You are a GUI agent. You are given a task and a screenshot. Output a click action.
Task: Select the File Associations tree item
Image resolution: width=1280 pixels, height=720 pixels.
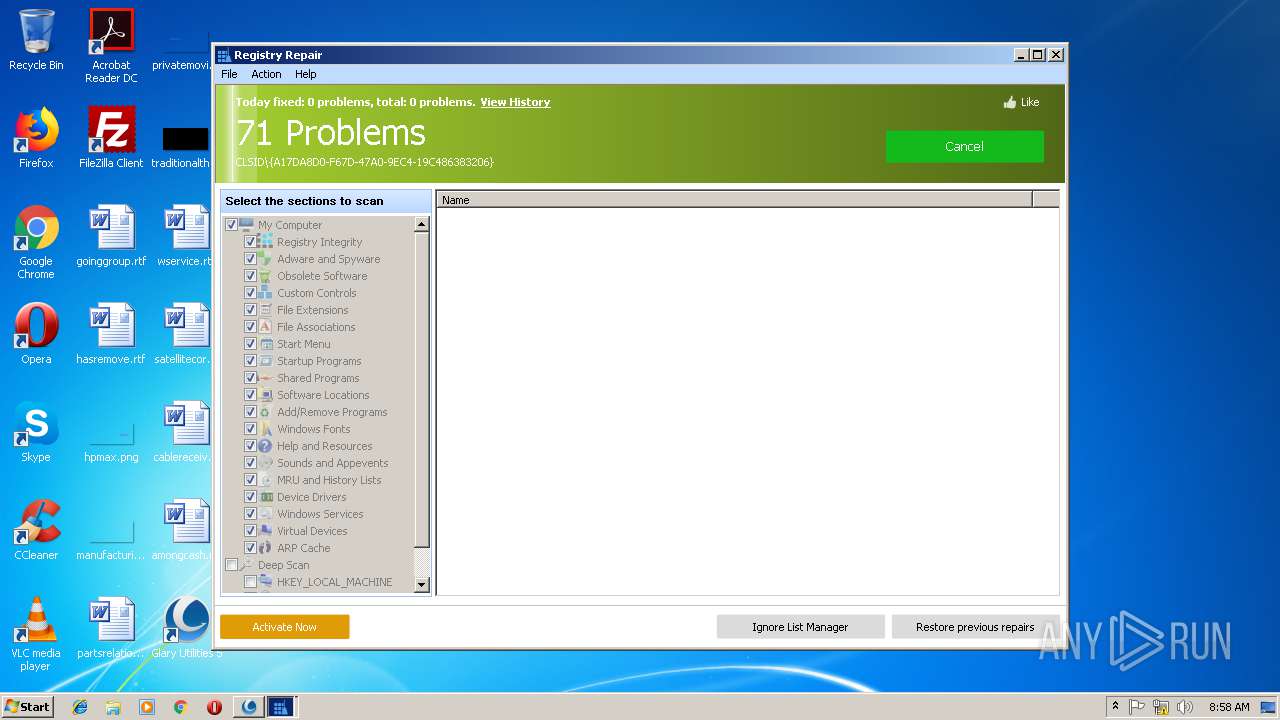(316, 327)
